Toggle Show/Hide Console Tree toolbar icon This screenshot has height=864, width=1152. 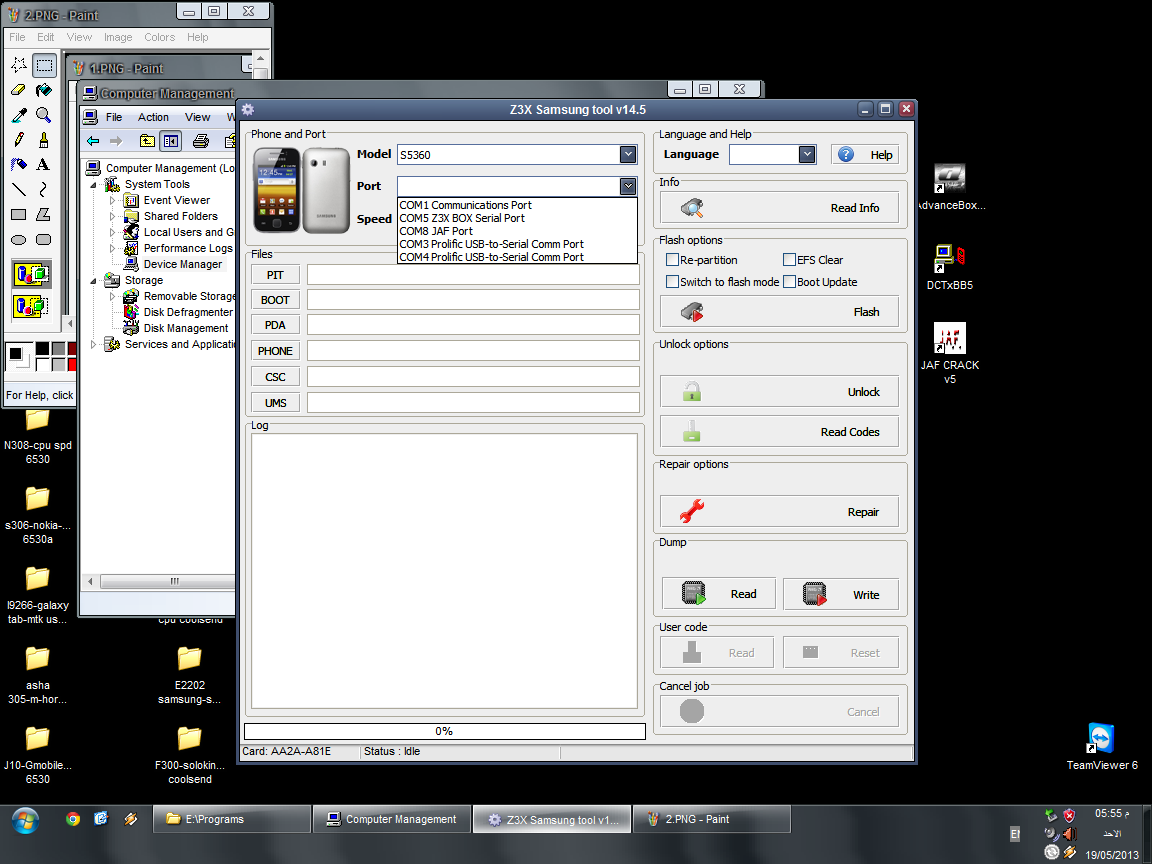coord(170,141)
